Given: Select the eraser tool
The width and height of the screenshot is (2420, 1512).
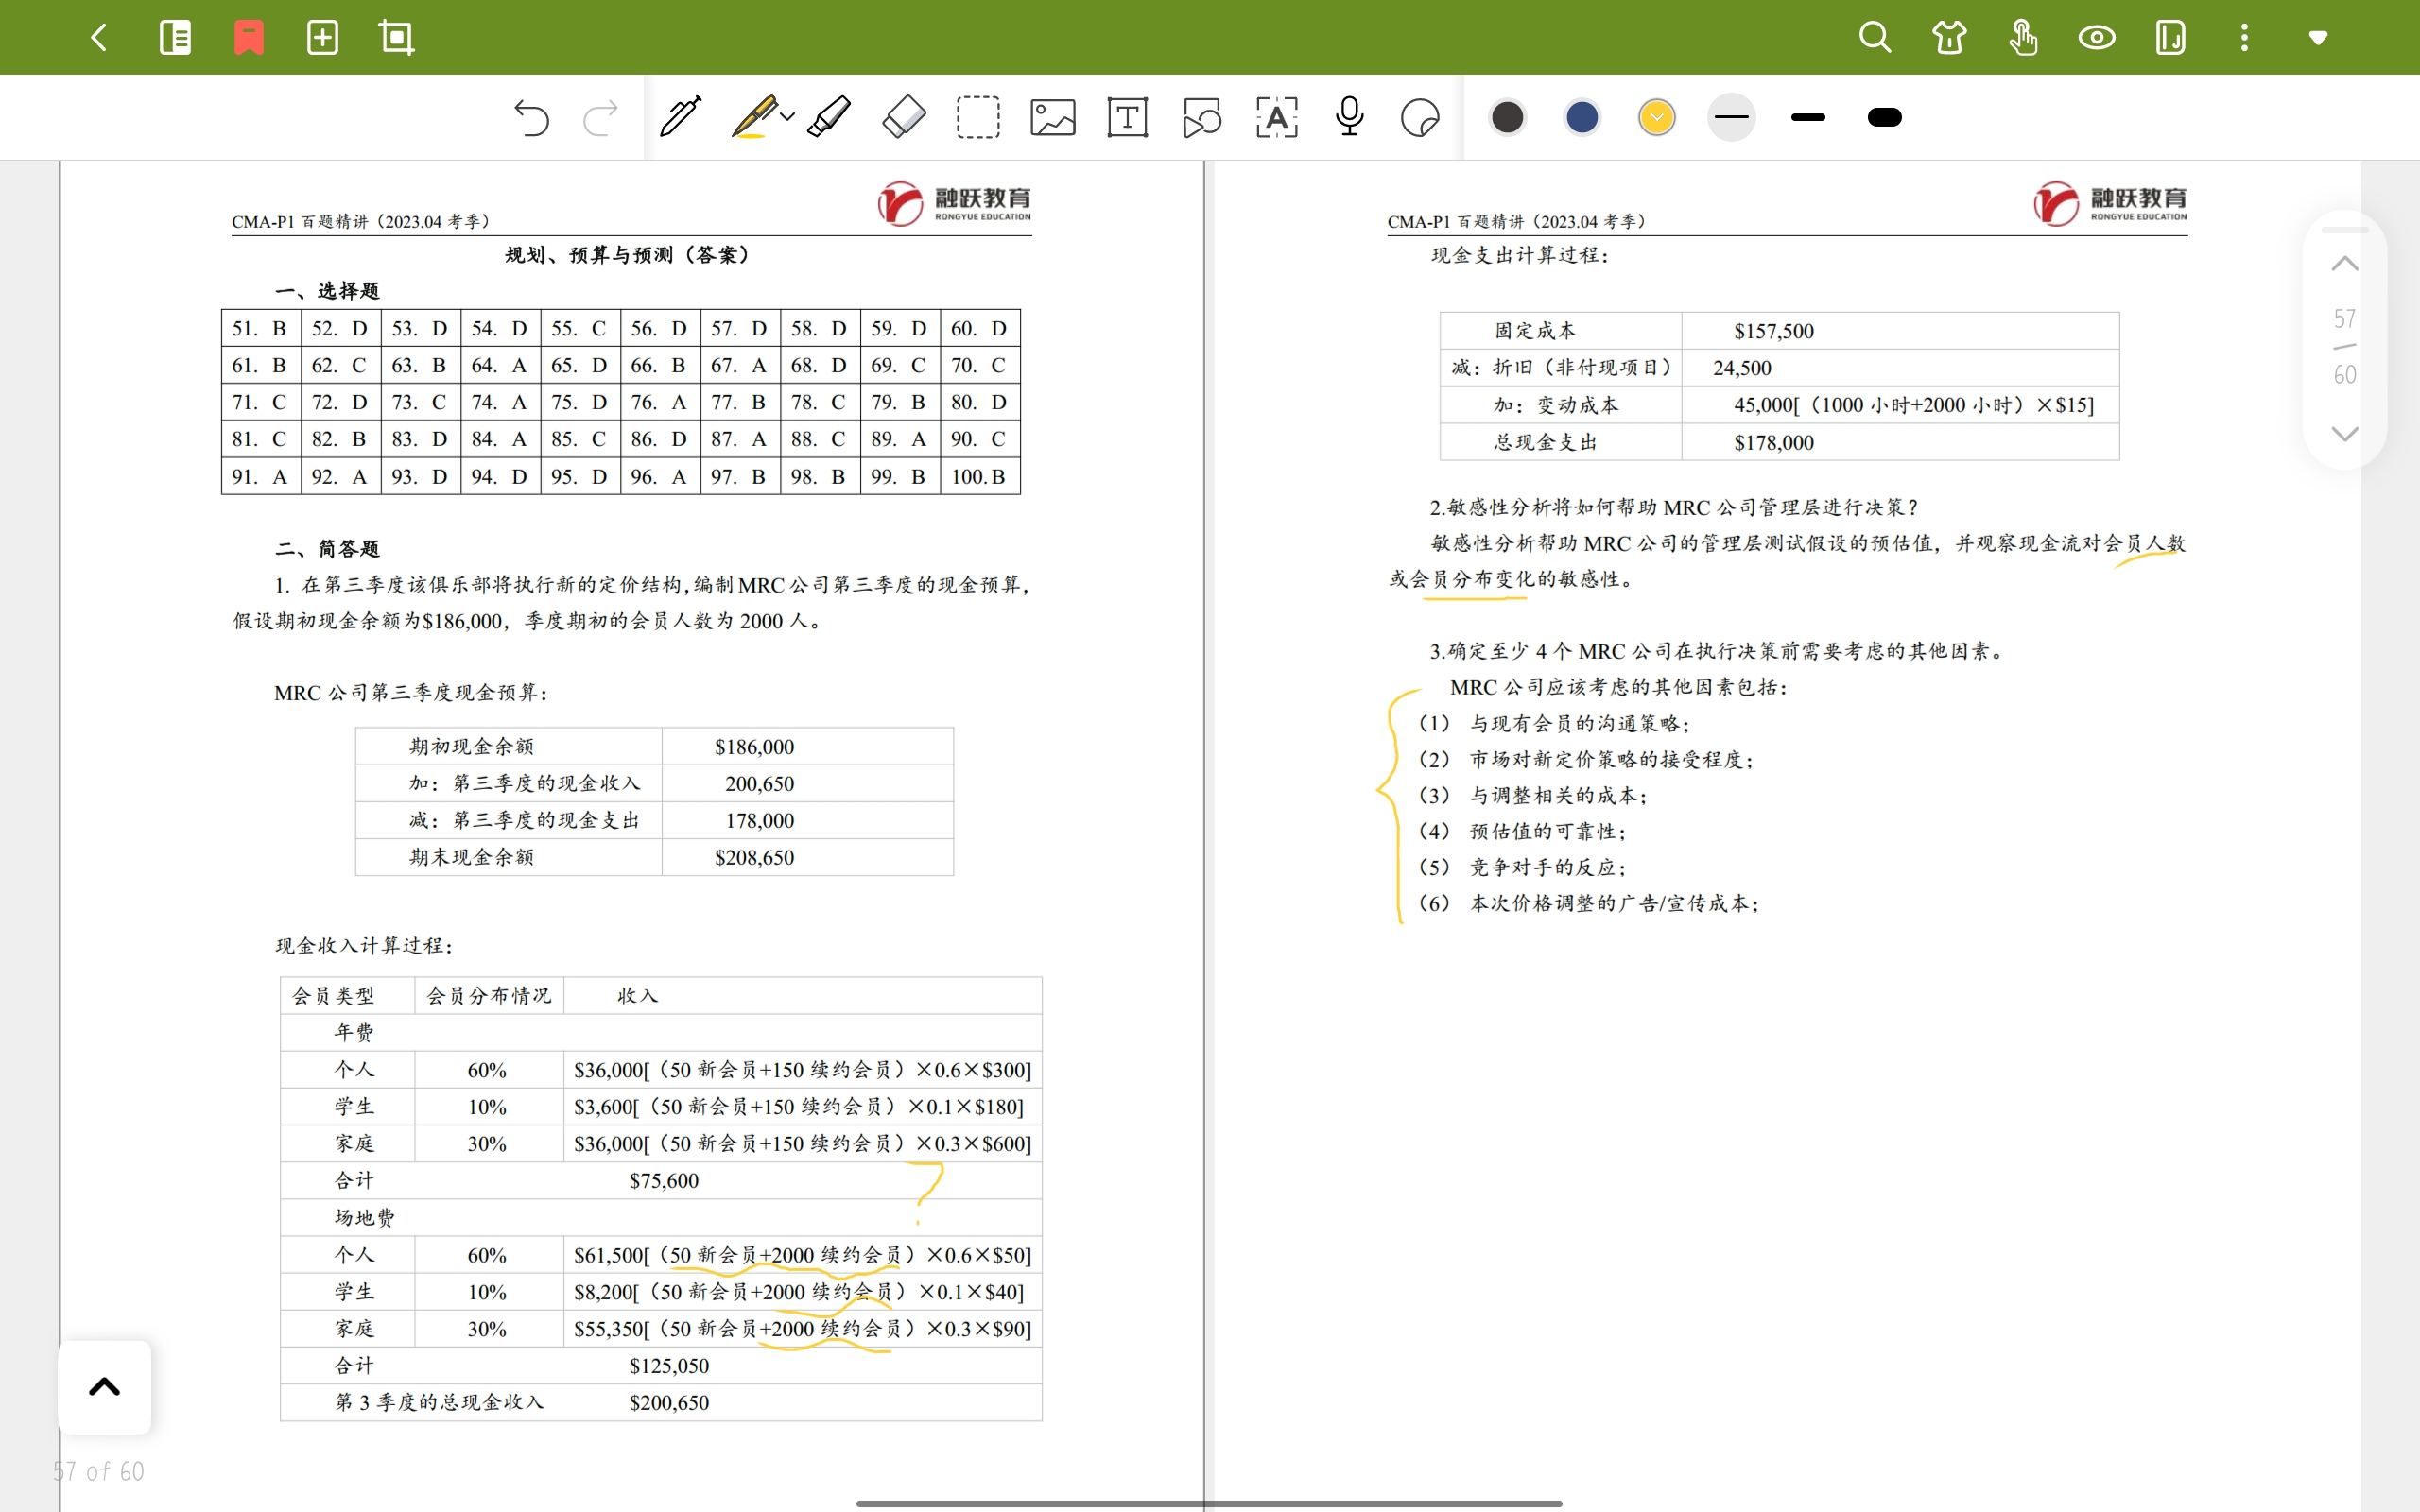Looking at the screenshot, I should (904, 117).
